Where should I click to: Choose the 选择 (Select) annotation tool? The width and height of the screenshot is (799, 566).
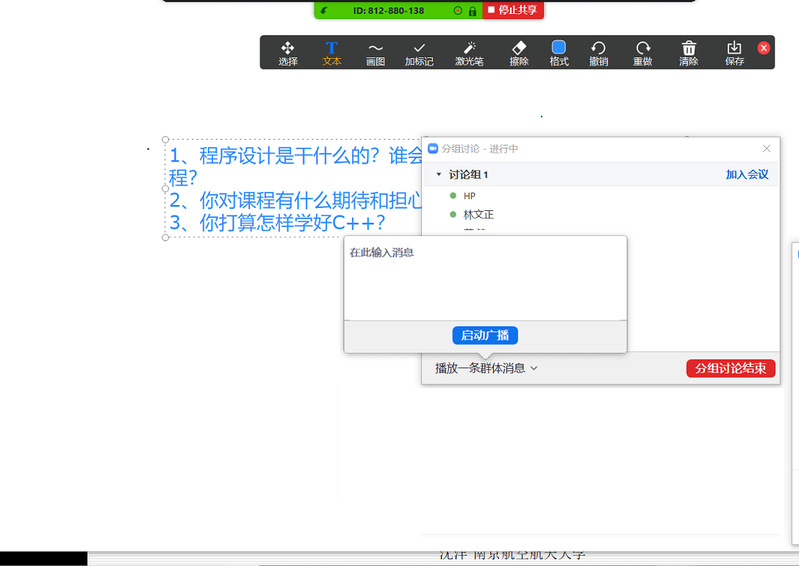coord(288,53)
